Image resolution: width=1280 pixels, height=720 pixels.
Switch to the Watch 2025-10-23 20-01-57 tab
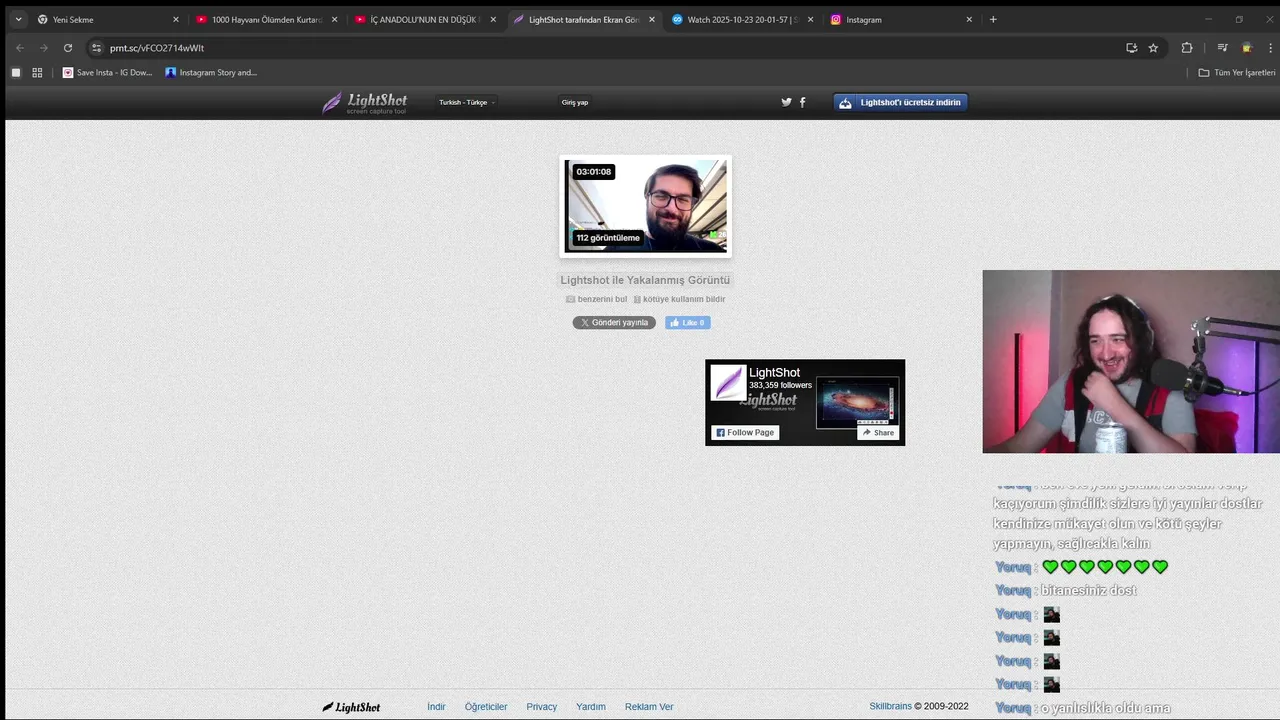point(742,19)
